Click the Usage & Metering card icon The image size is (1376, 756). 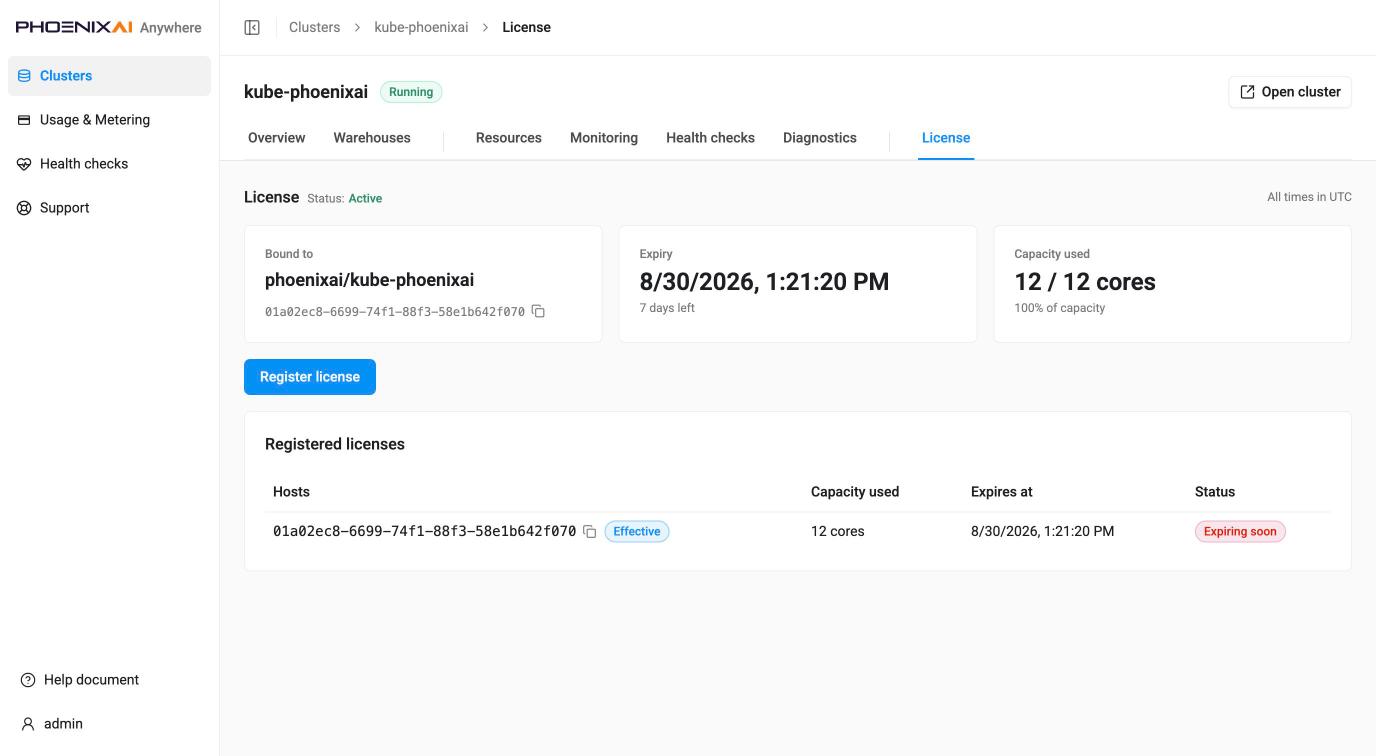[24, 120]
